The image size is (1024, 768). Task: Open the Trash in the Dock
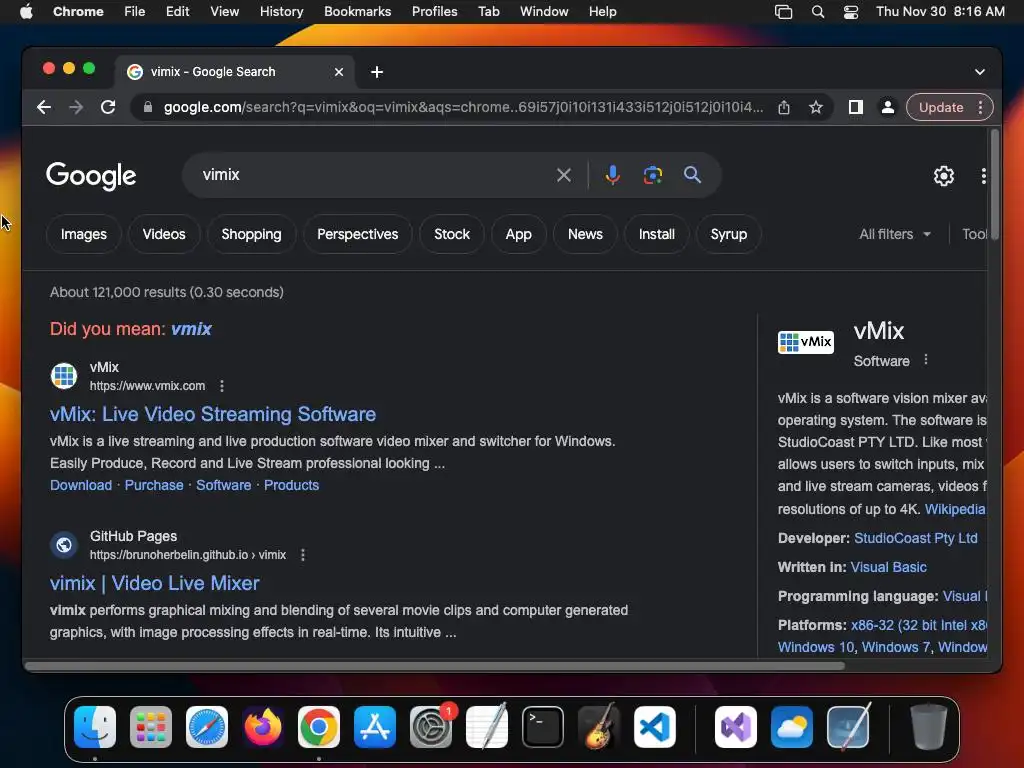[x=929, y=727]
